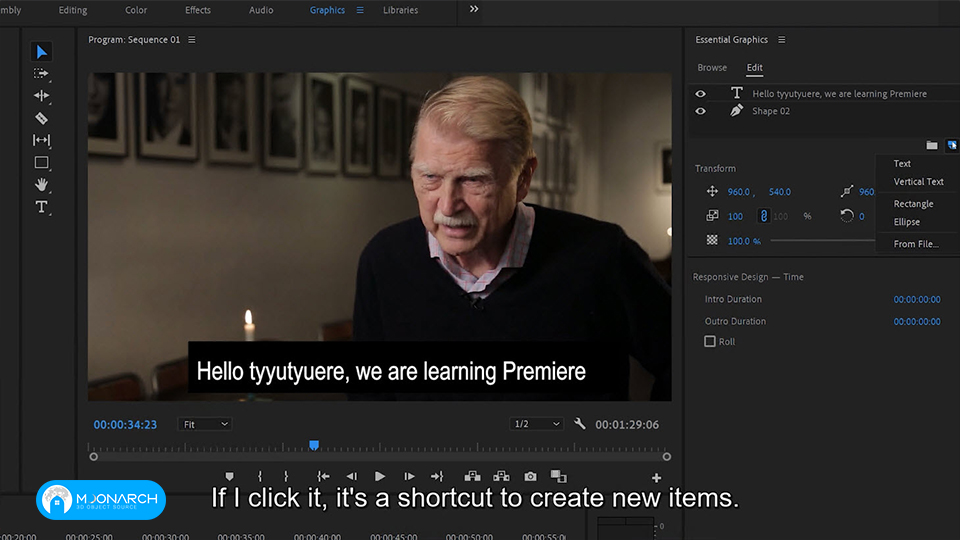Select the Selection arrow tool
The width and height of the screenshot is (960, 540).
(x=42, y=52)
